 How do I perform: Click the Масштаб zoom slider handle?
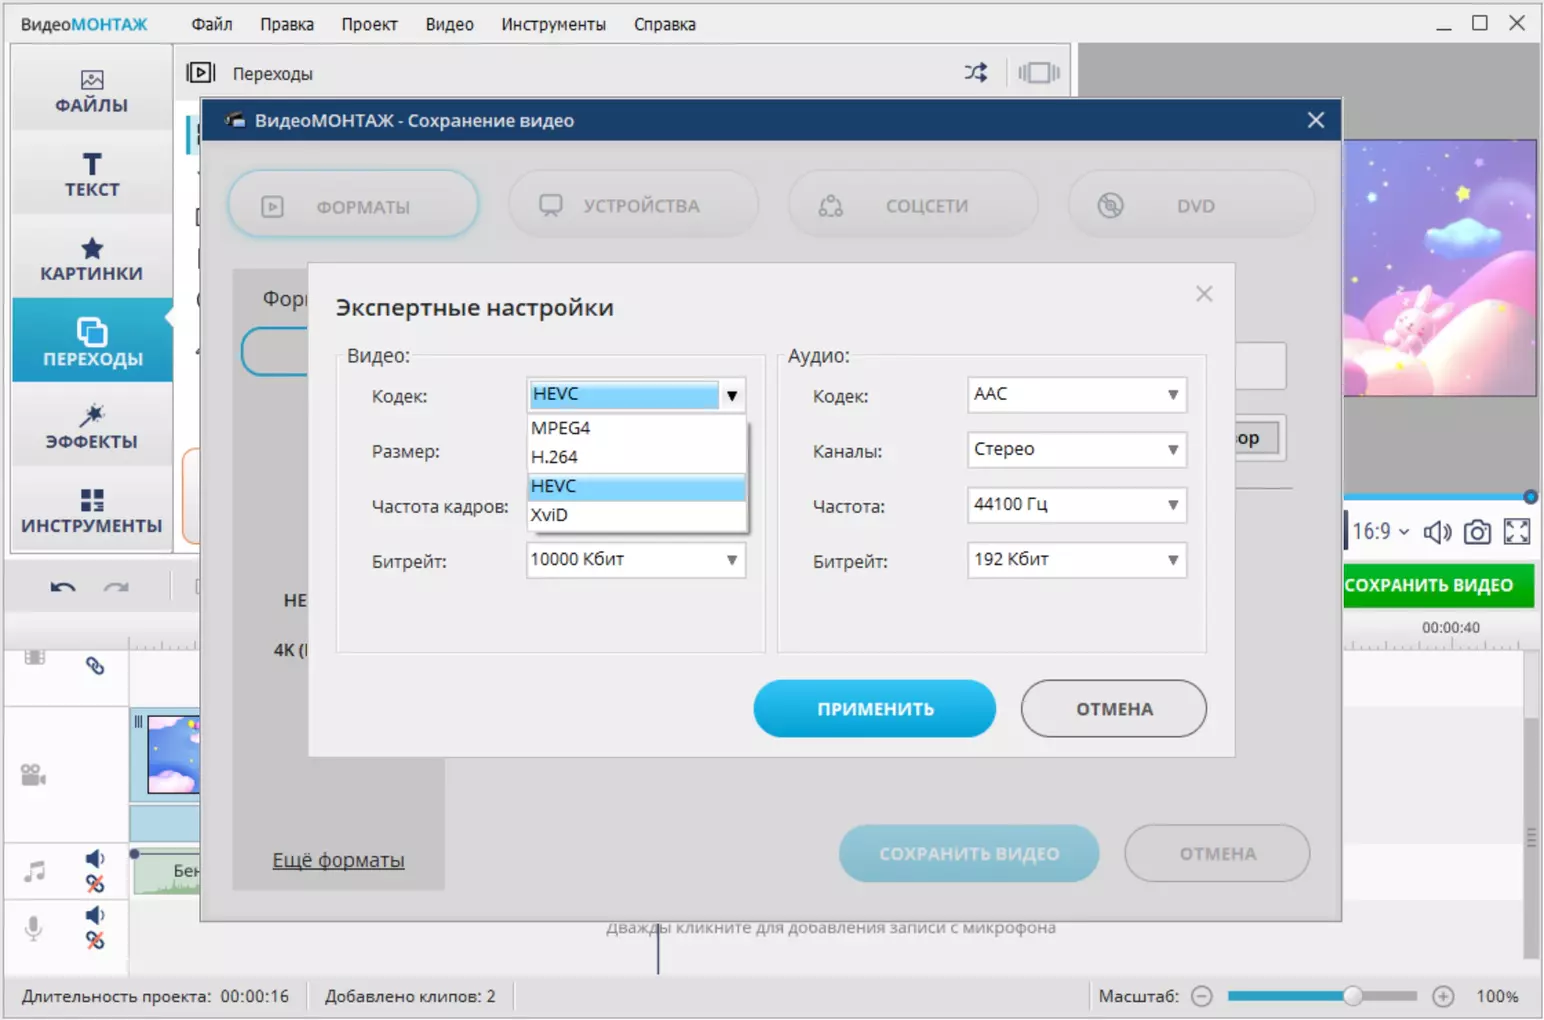(x=1353, y=996)
